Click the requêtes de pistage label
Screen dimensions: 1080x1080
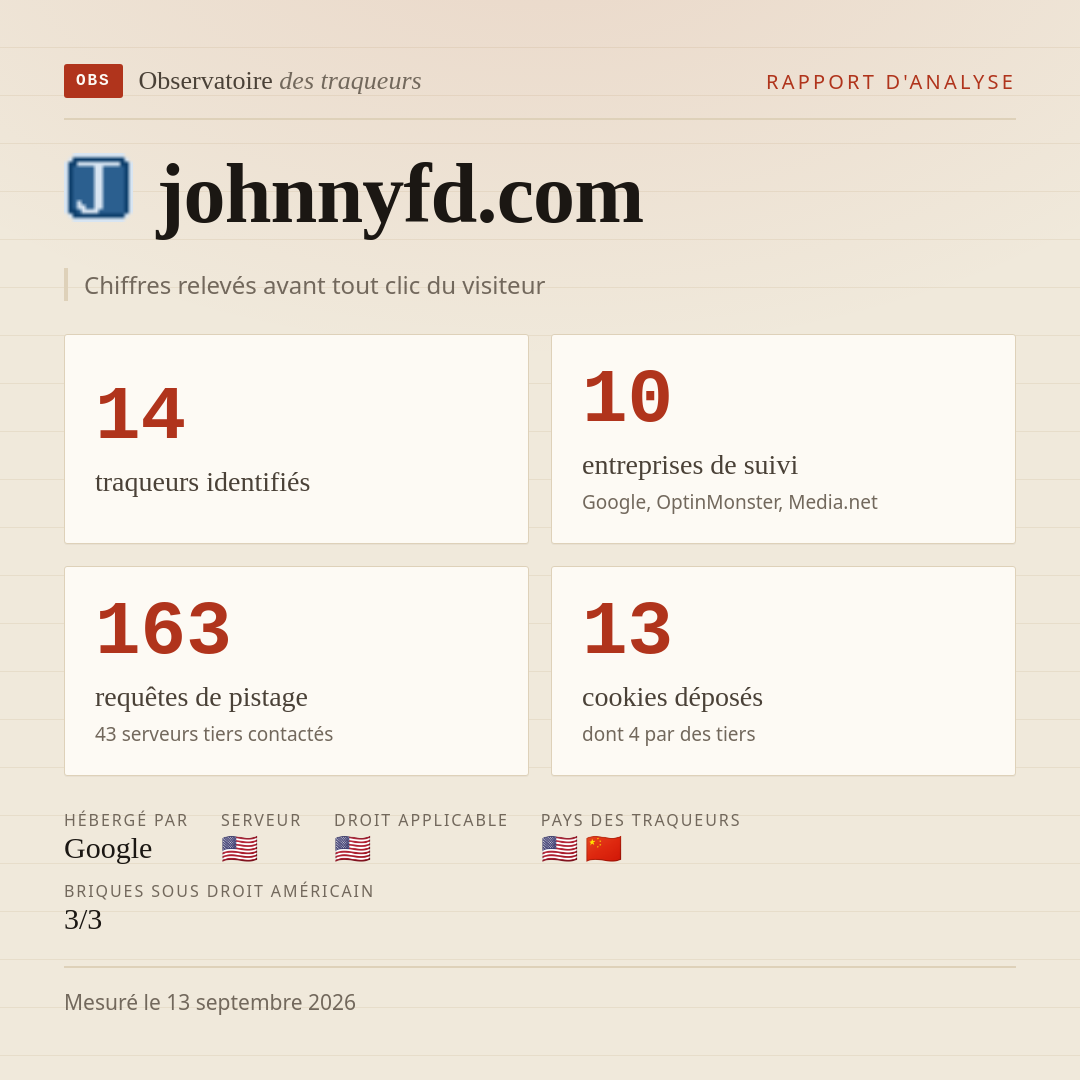(x=201, y=697)
